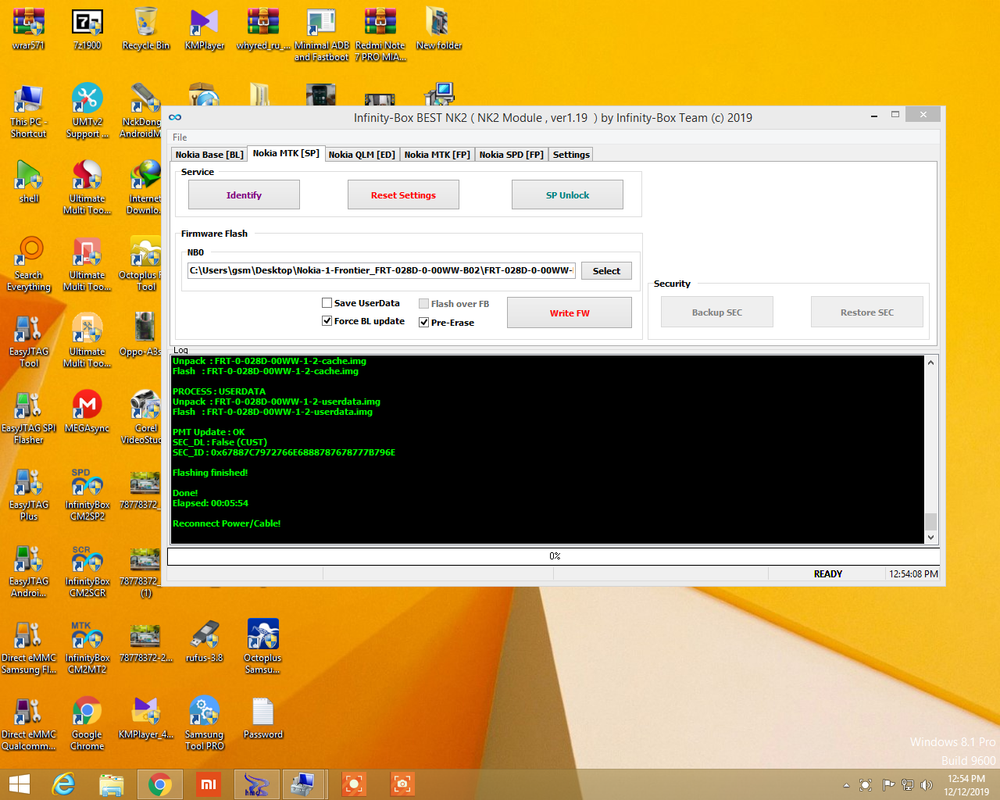Click the log scrollbar thumb

pos(930,521)
